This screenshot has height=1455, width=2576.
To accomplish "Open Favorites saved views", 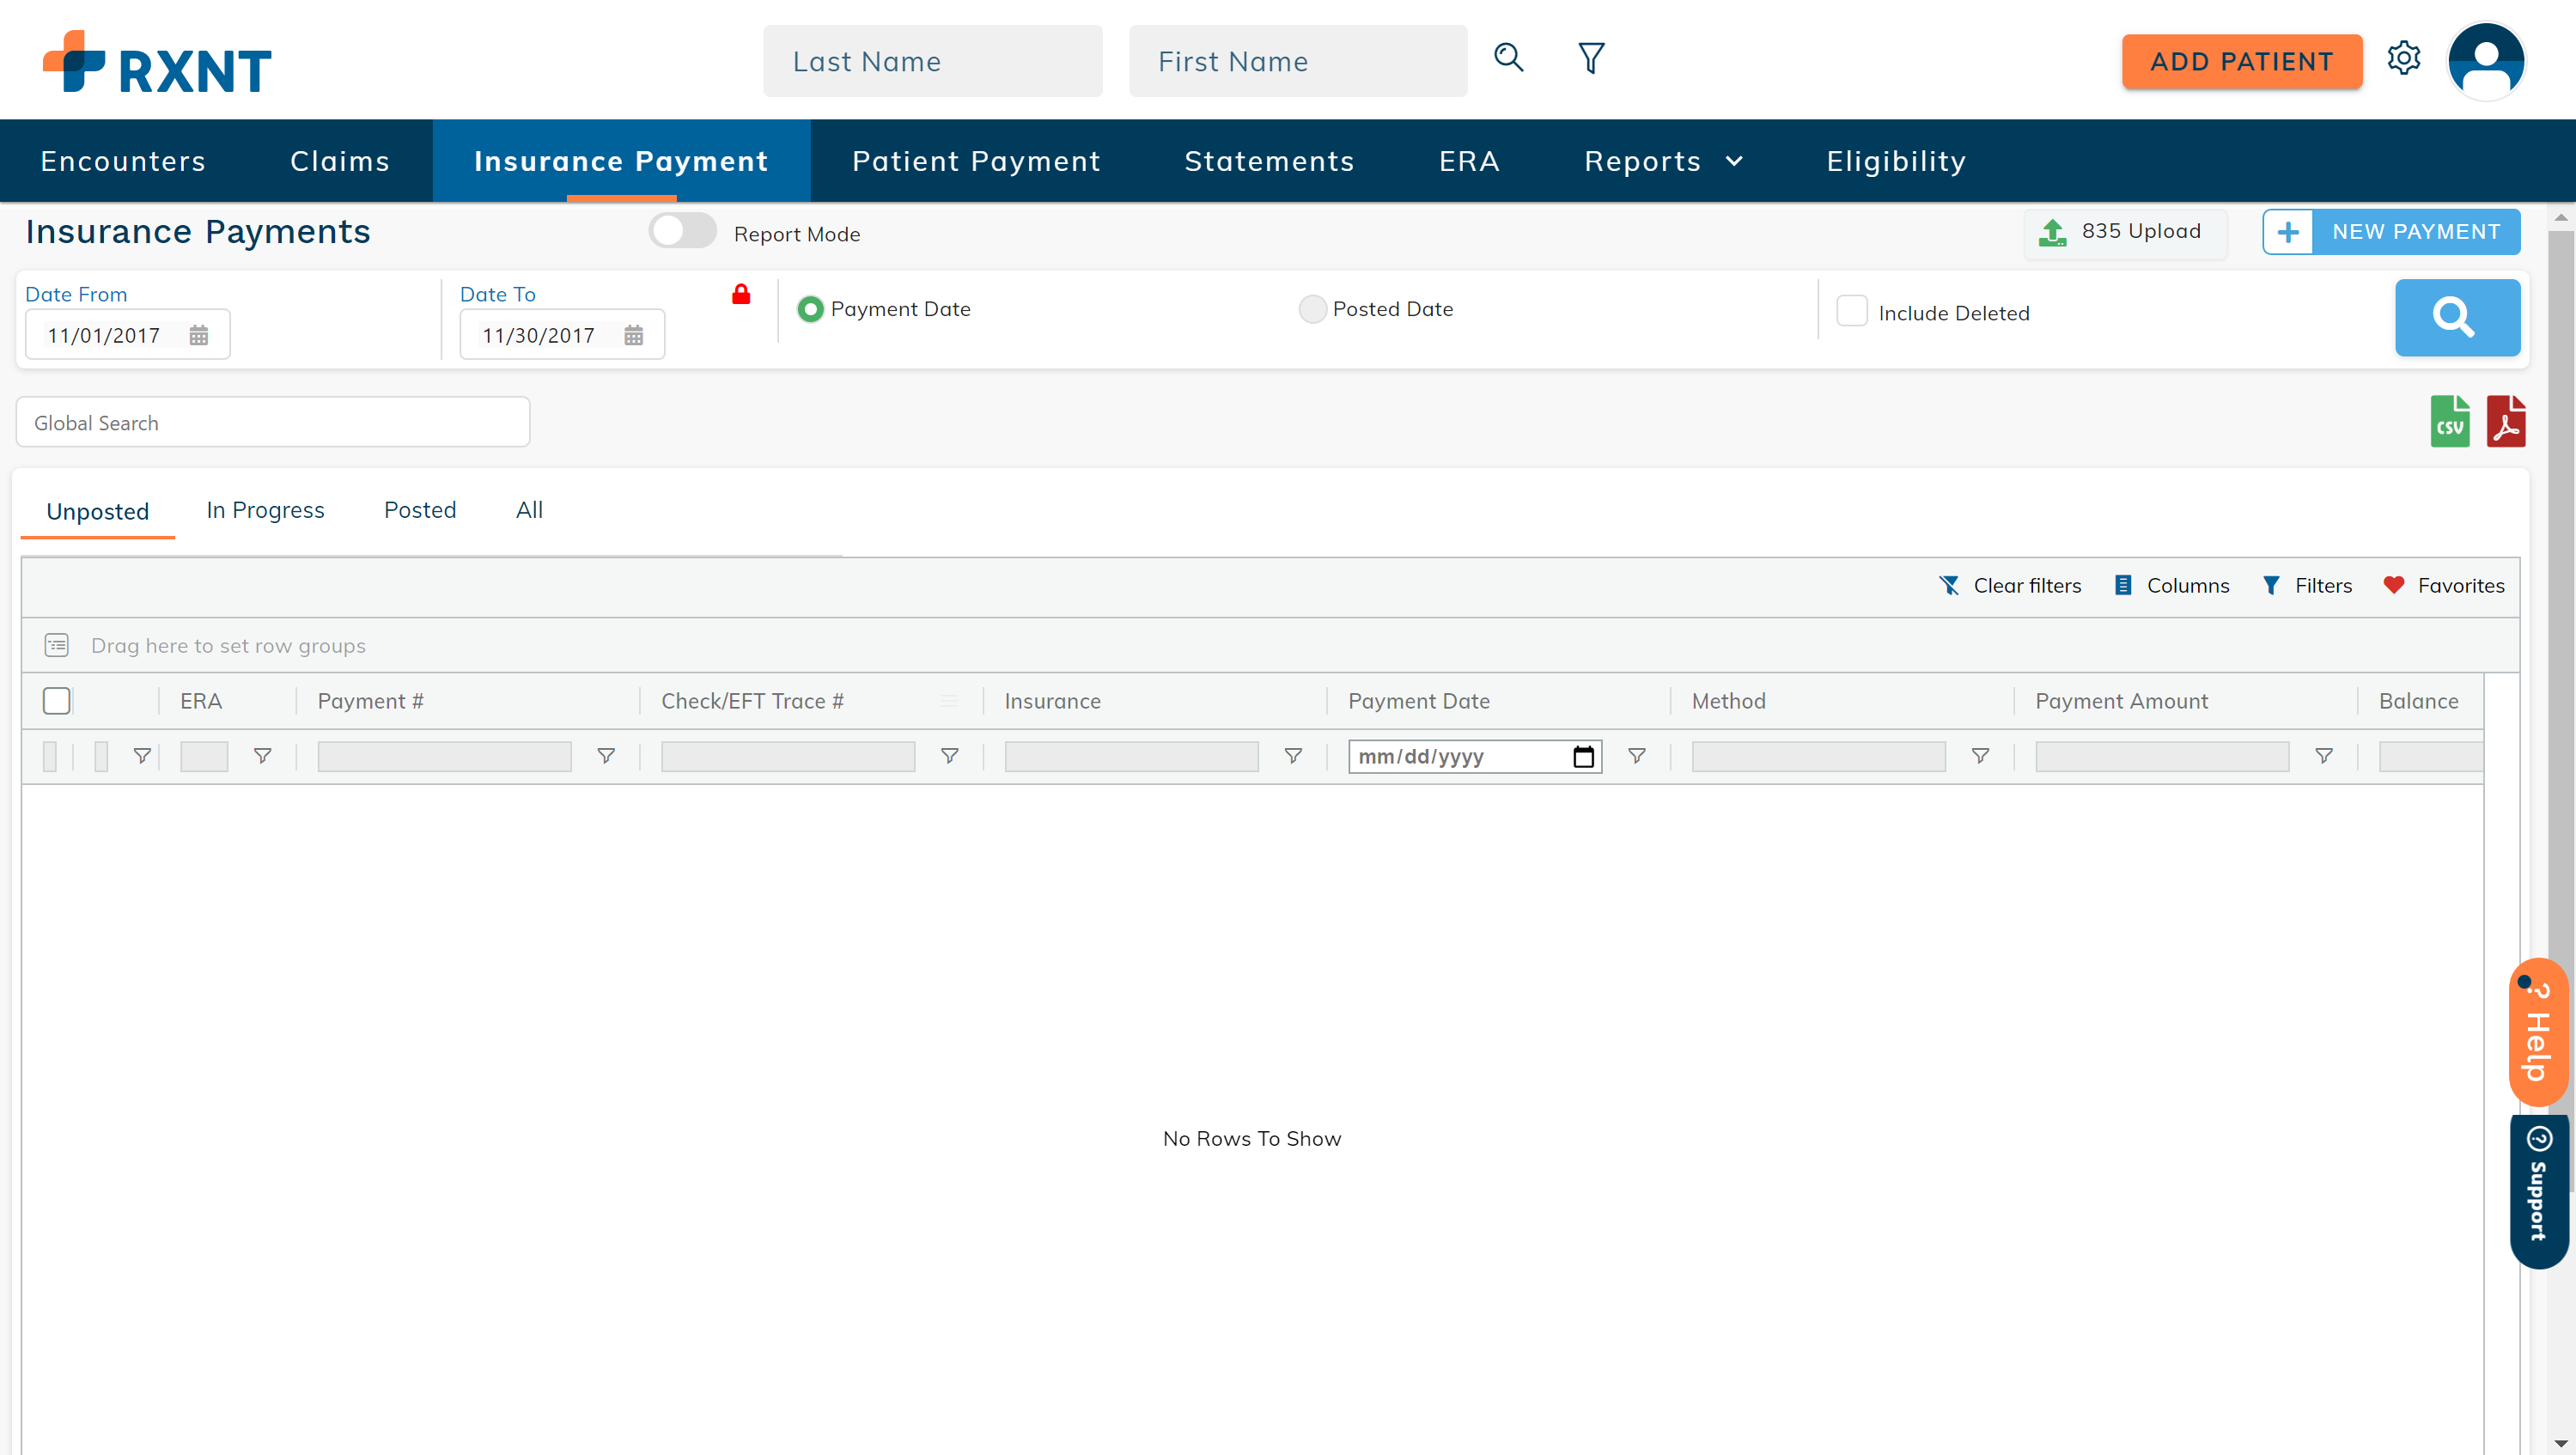I will pyautogui.click(x=2443, y=585).
